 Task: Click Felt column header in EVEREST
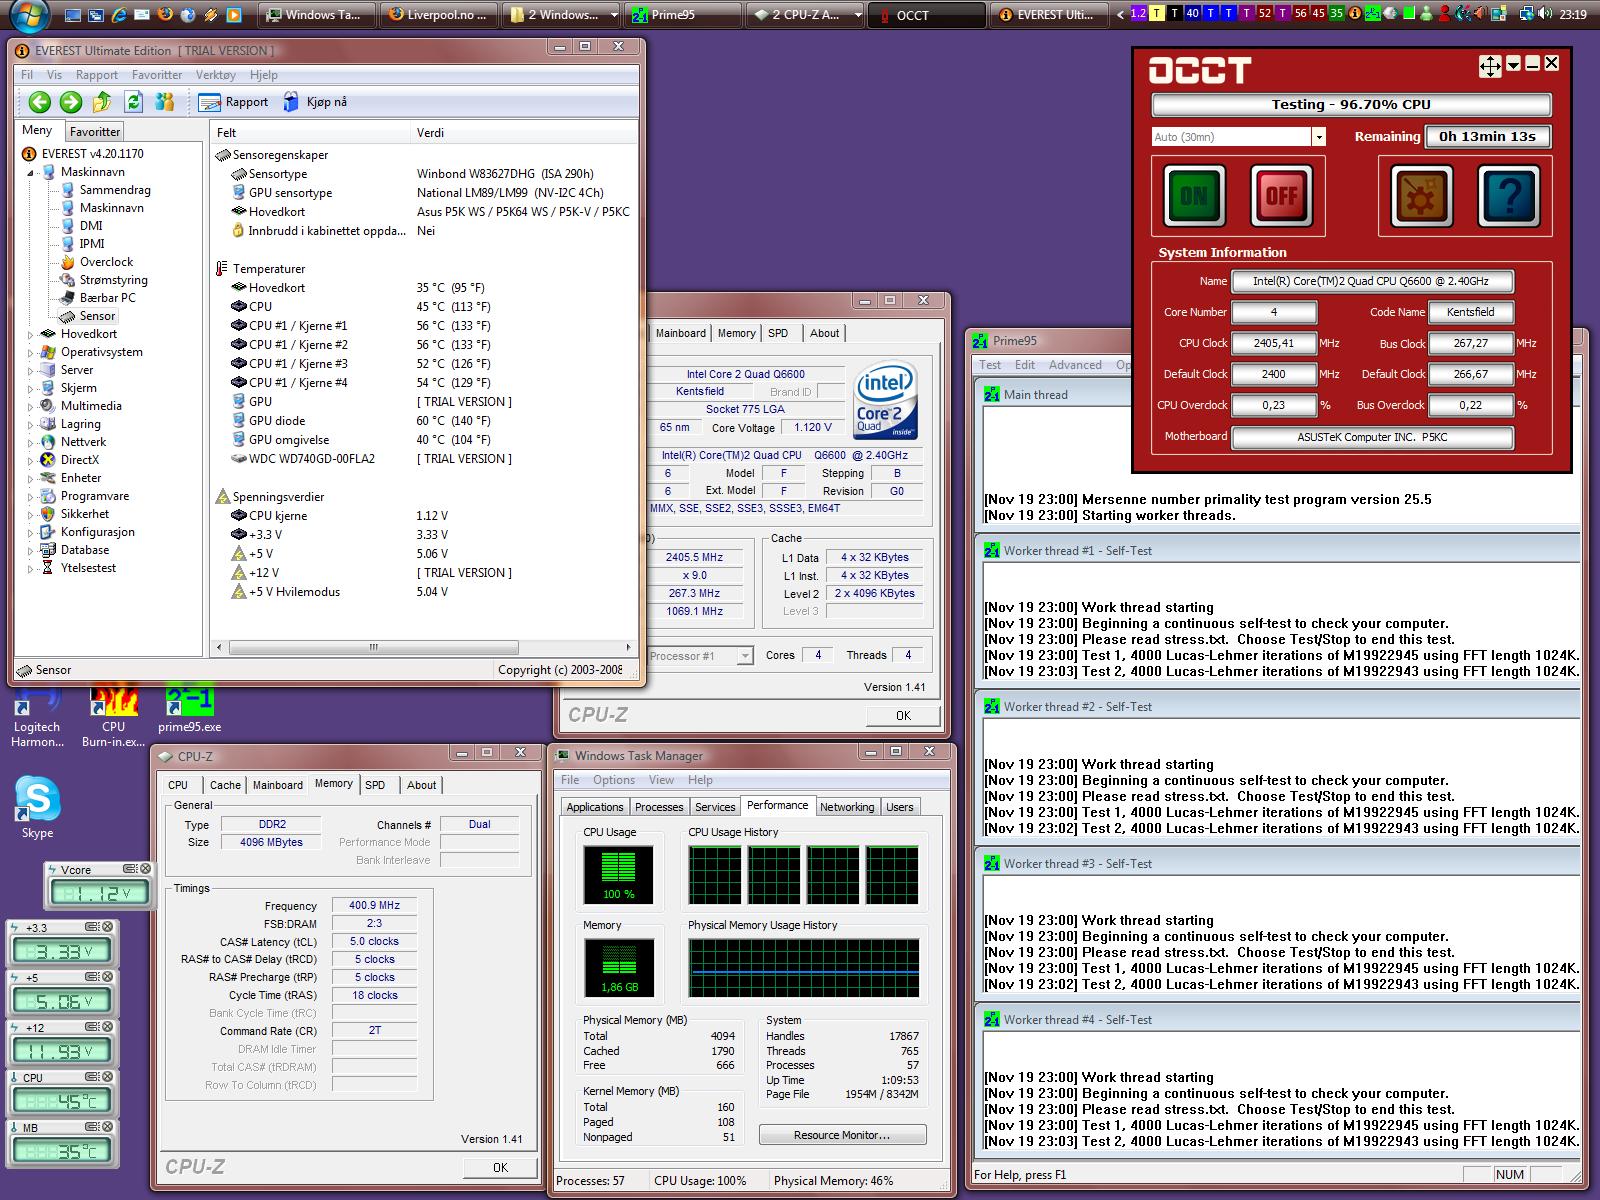pos(310,132)
